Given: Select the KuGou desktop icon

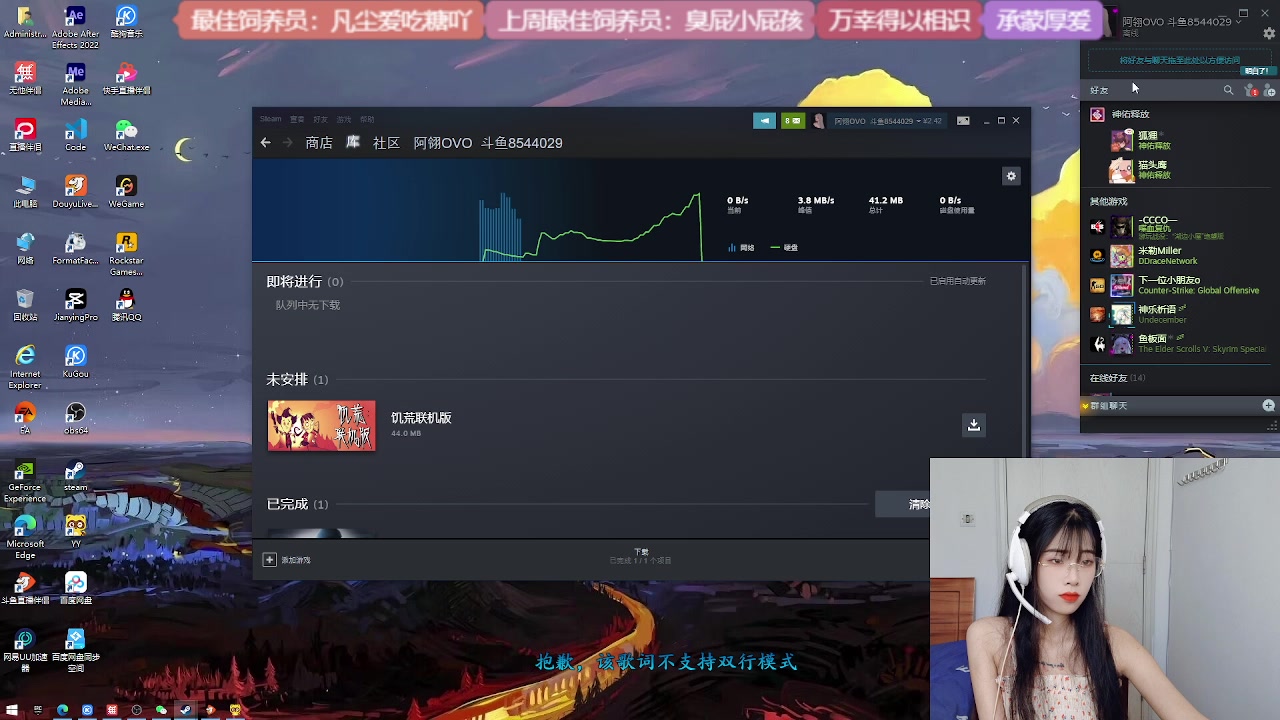Looking at the screenshot, I should pos(75,362).
